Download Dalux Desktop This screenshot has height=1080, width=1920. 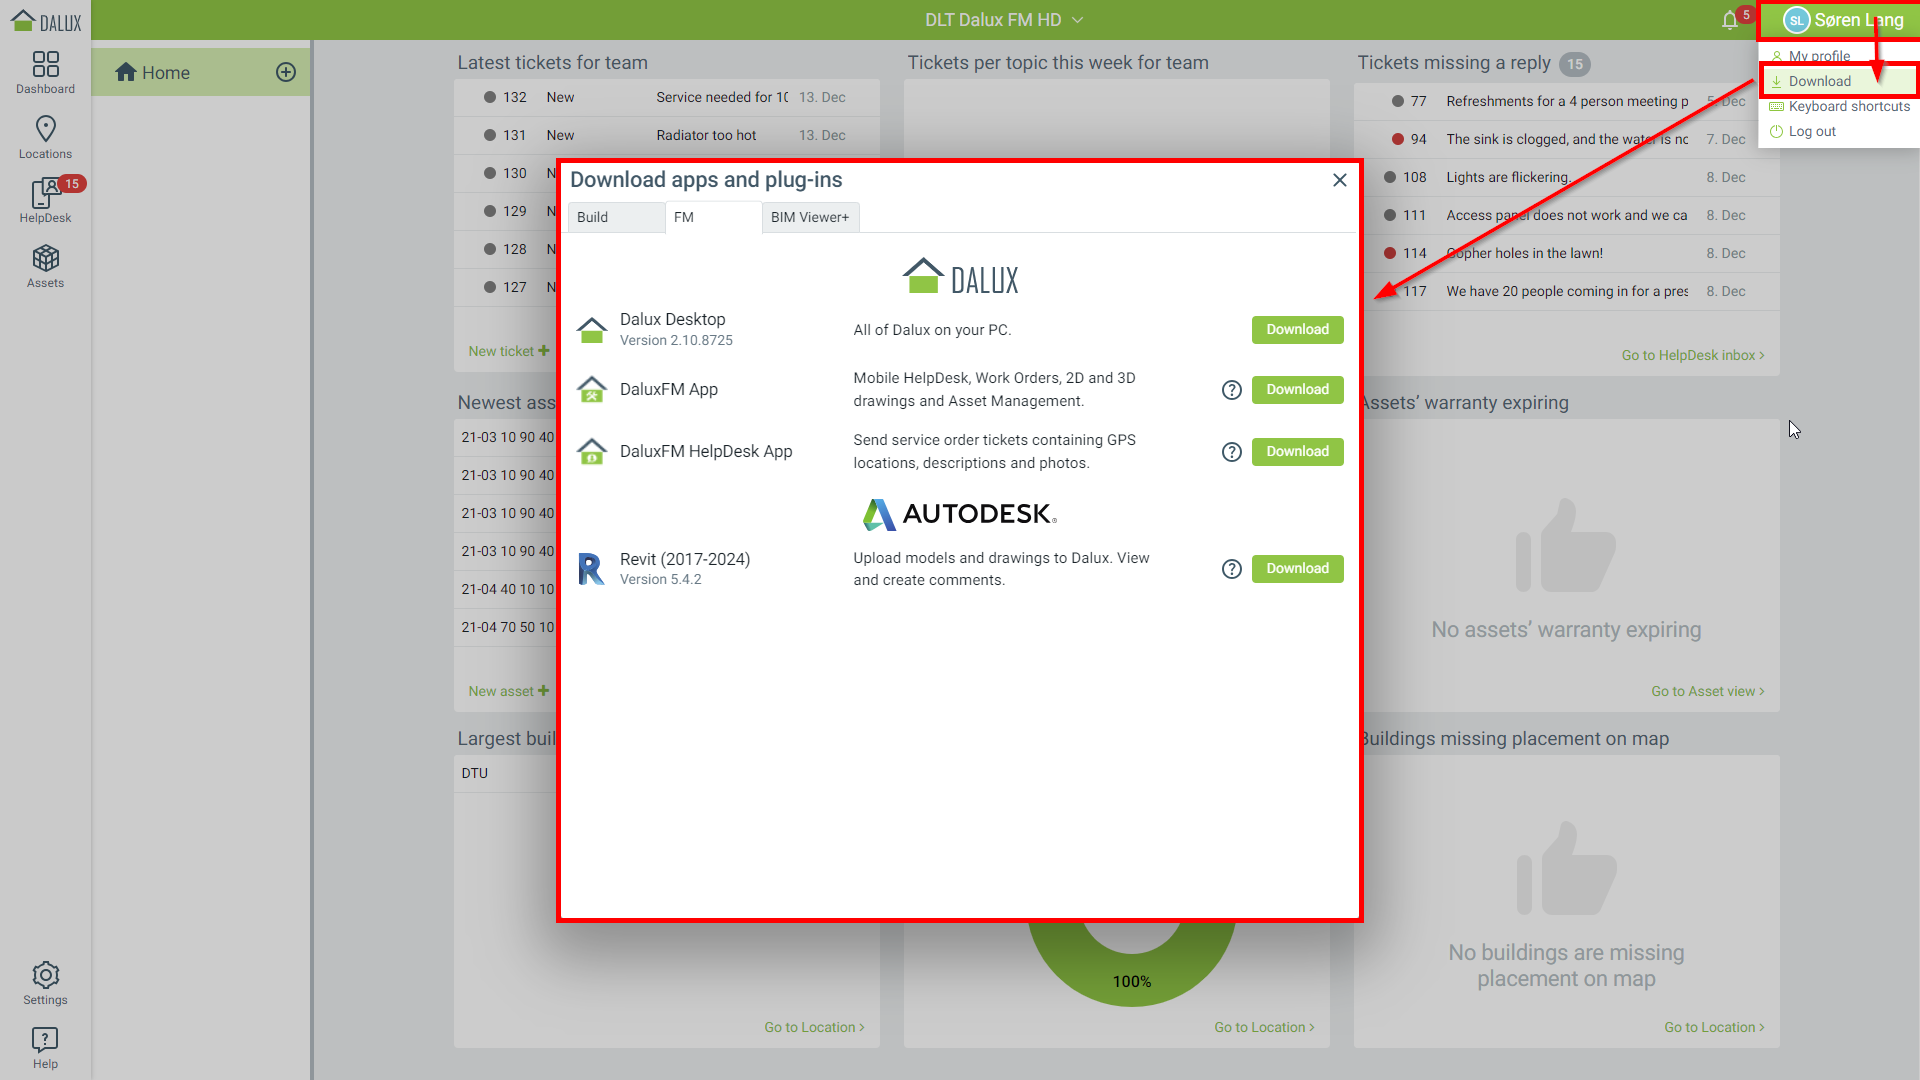click(x=1297, y=329)
